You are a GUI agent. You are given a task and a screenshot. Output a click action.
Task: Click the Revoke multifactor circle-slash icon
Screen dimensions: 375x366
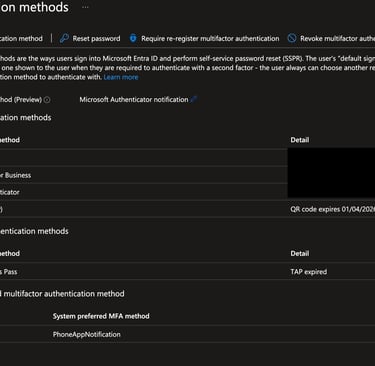[292, 38]
